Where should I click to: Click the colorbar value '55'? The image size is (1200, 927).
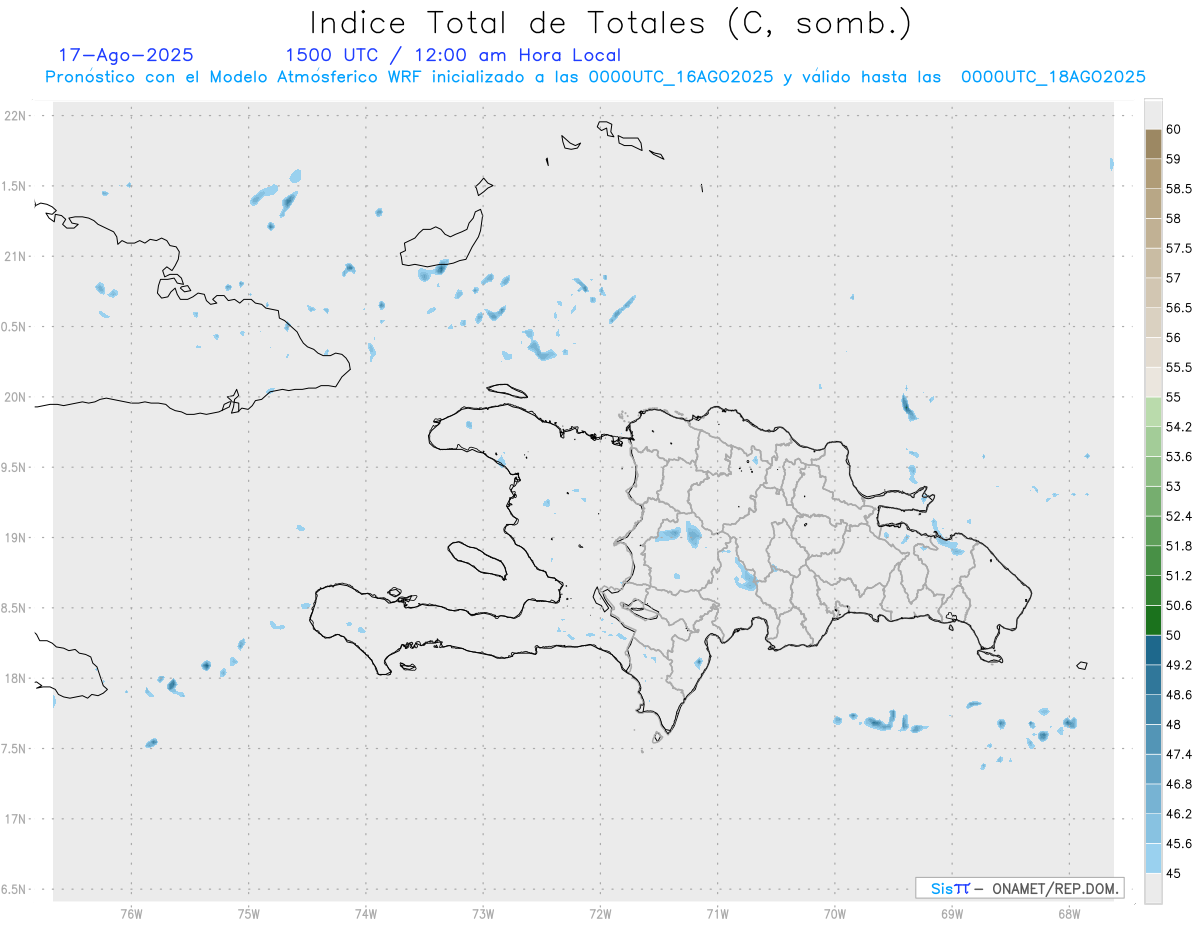click(x=1172, y=397)
